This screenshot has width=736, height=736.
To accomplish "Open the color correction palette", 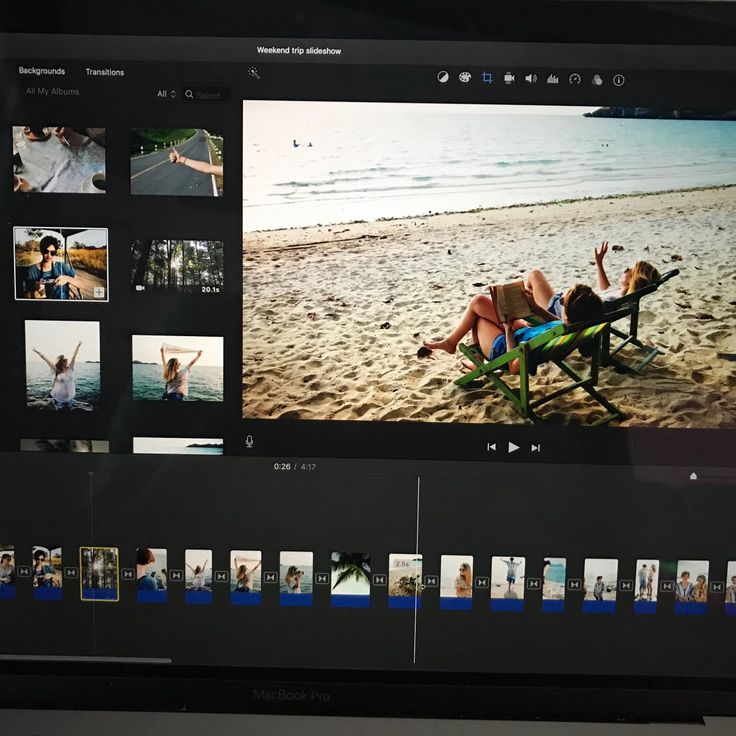I will pyautogui.click(x=465, y=77).
